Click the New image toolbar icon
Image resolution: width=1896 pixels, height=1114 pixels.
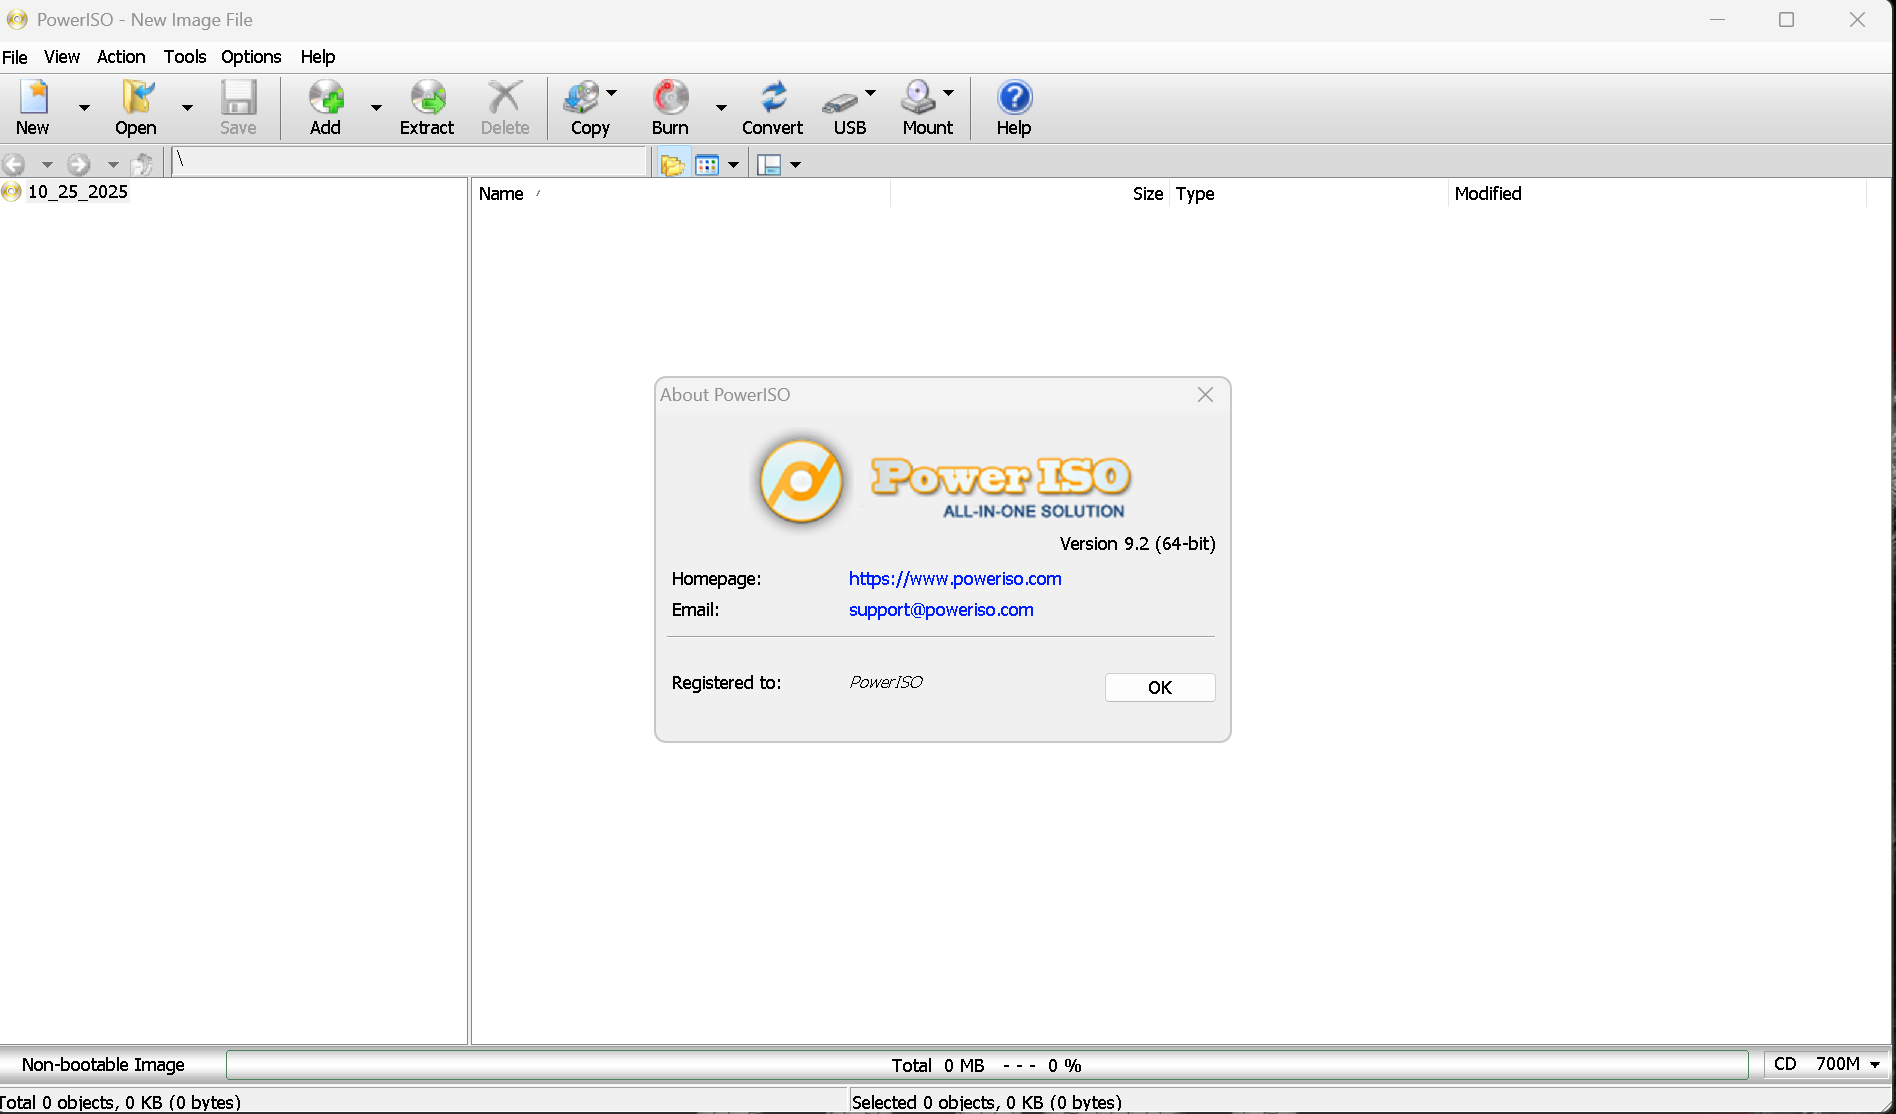(33, 99)
